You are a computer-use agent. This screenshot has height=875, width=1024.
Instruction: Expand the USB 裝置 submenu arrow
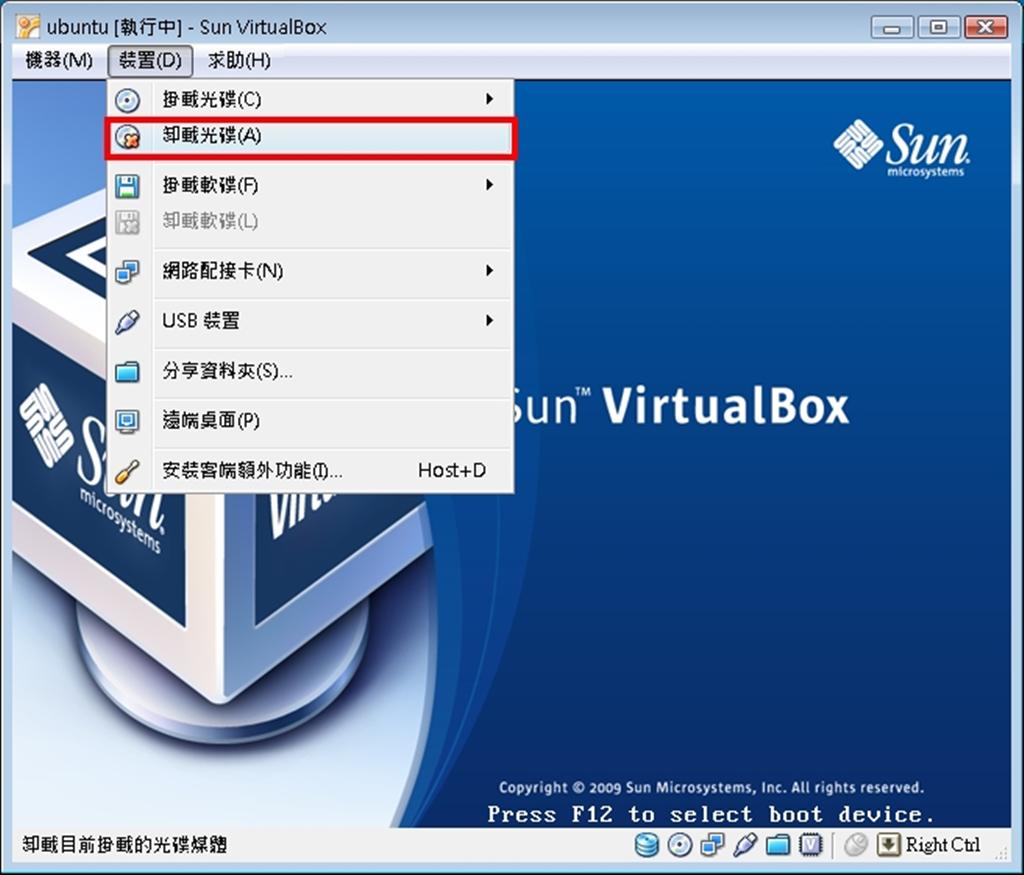point(489,321)
